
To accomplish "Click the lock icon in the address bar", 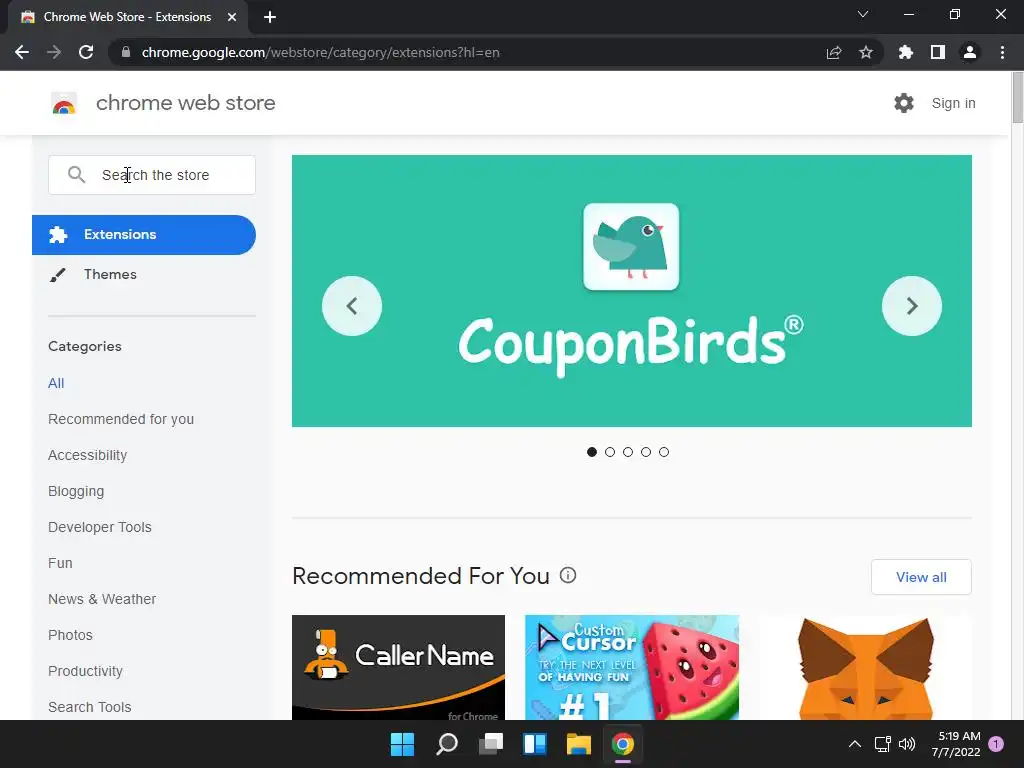I will [126, 52].
